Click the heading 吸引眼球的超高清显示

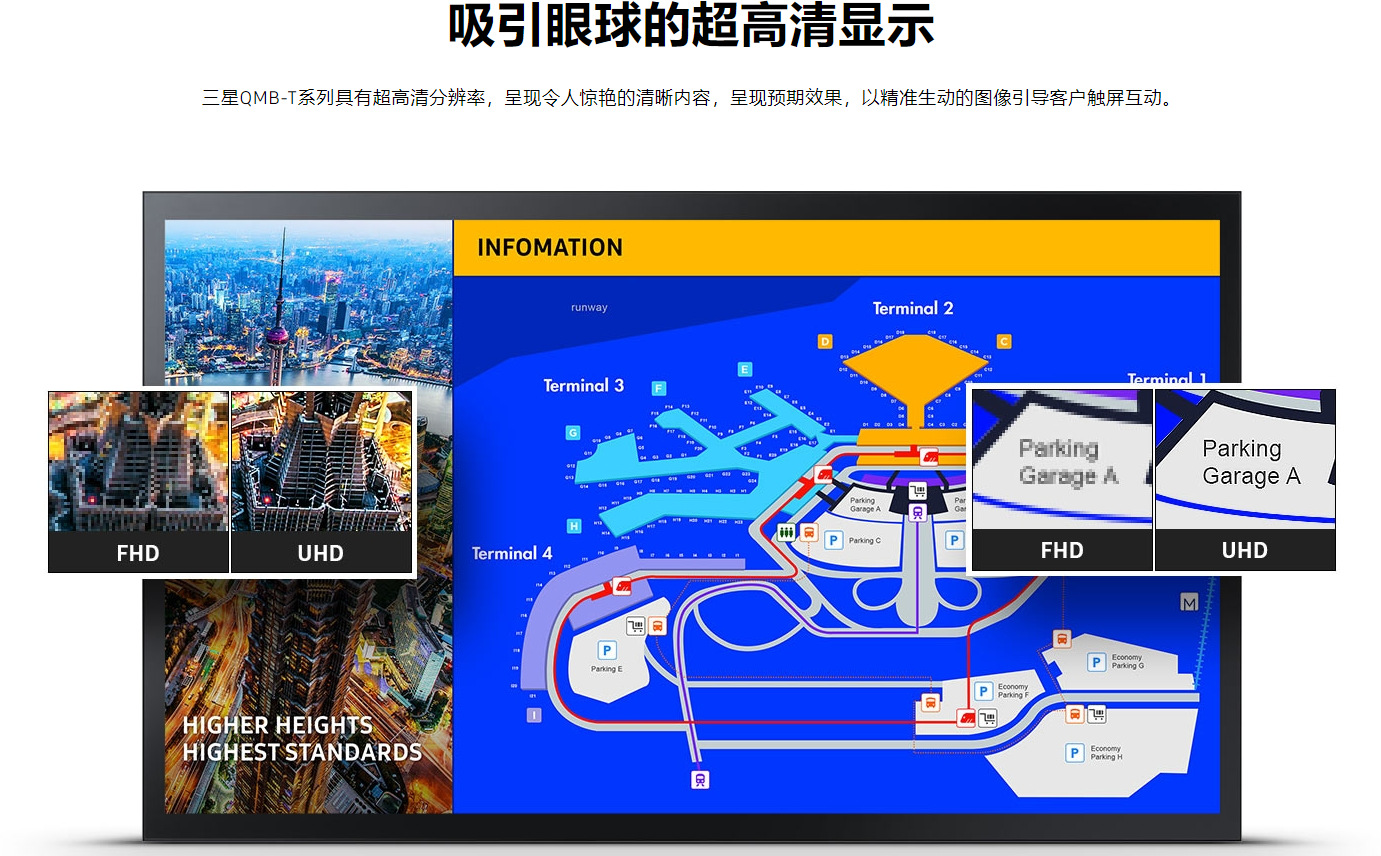tap(691, 26)
